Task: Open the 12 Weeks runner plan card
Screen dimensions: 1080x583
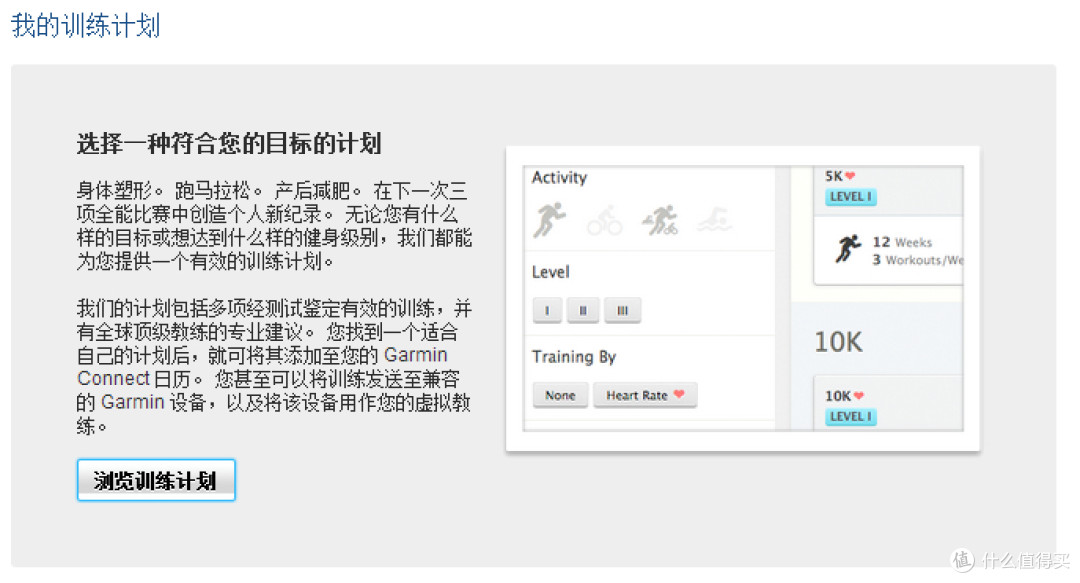Action: (x=889, y=251)
